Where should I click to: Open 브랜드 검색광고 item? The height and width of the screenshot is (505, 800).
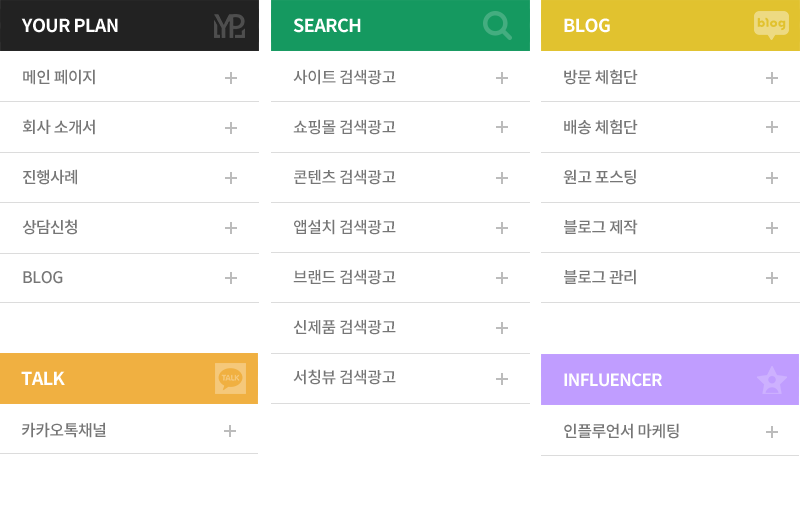coord(401,277)
